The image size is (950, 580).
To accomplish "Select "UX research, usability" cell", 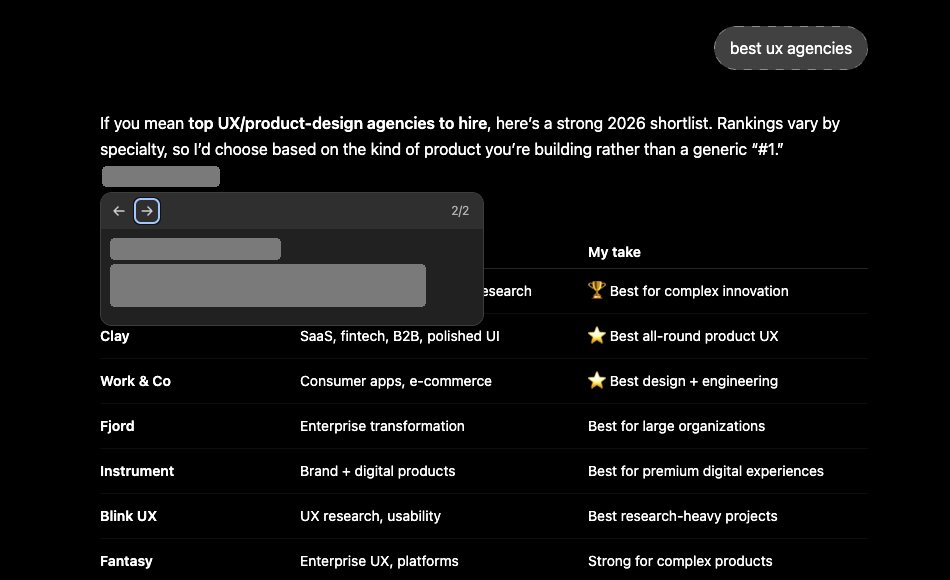I will pos(370,516).
